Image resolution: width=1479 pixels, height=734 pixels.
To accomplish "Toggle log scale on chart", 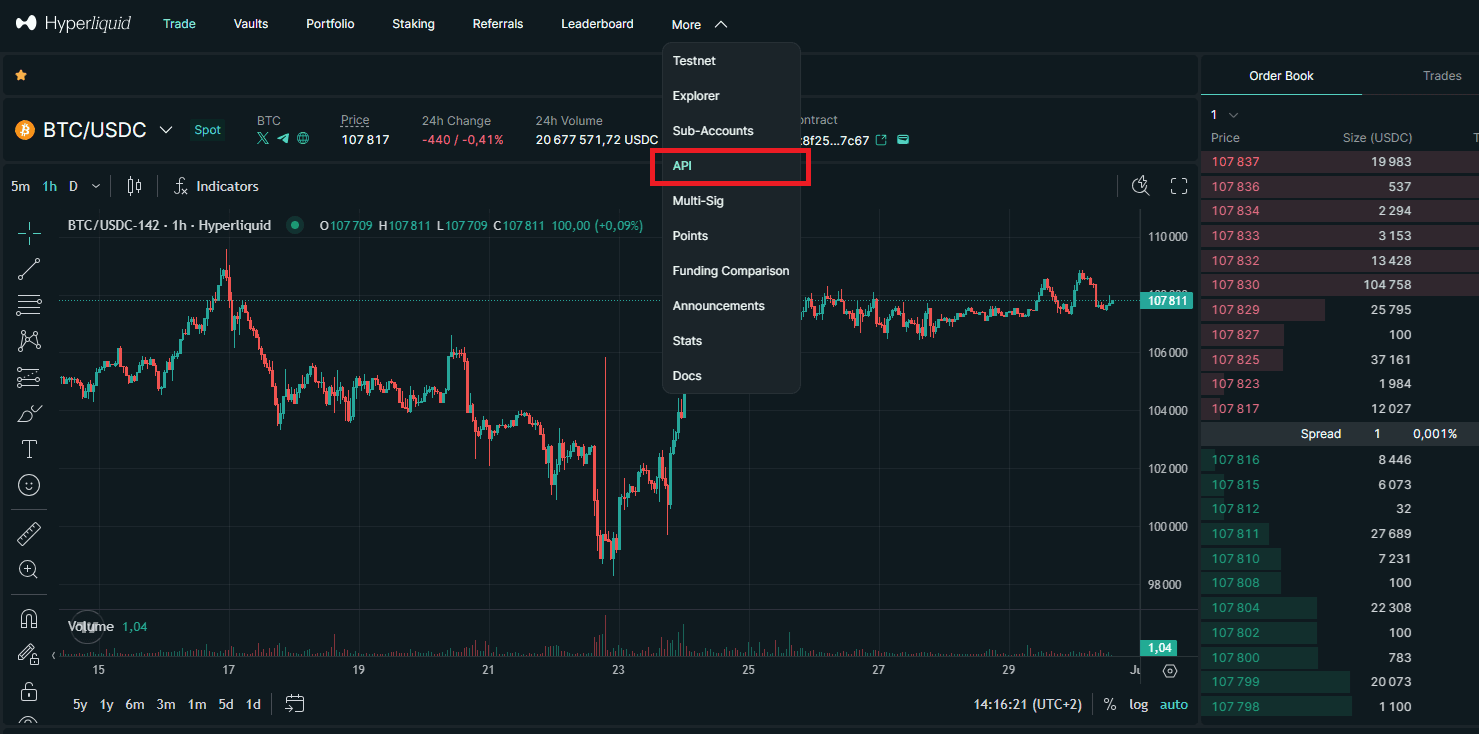I will point(1139,704).
